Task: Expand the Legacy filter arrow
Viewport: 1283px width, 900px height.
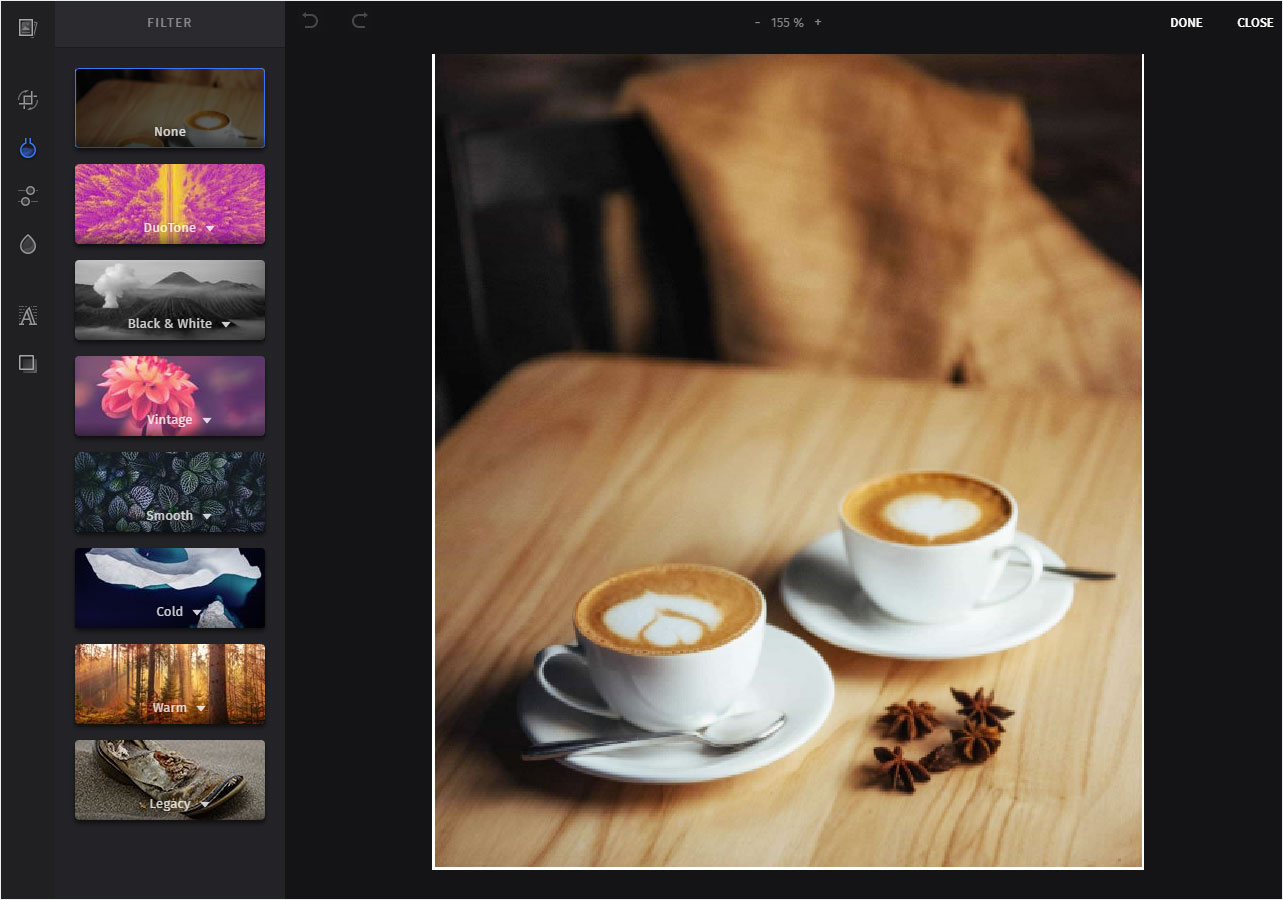Action: tap(204, 805)
